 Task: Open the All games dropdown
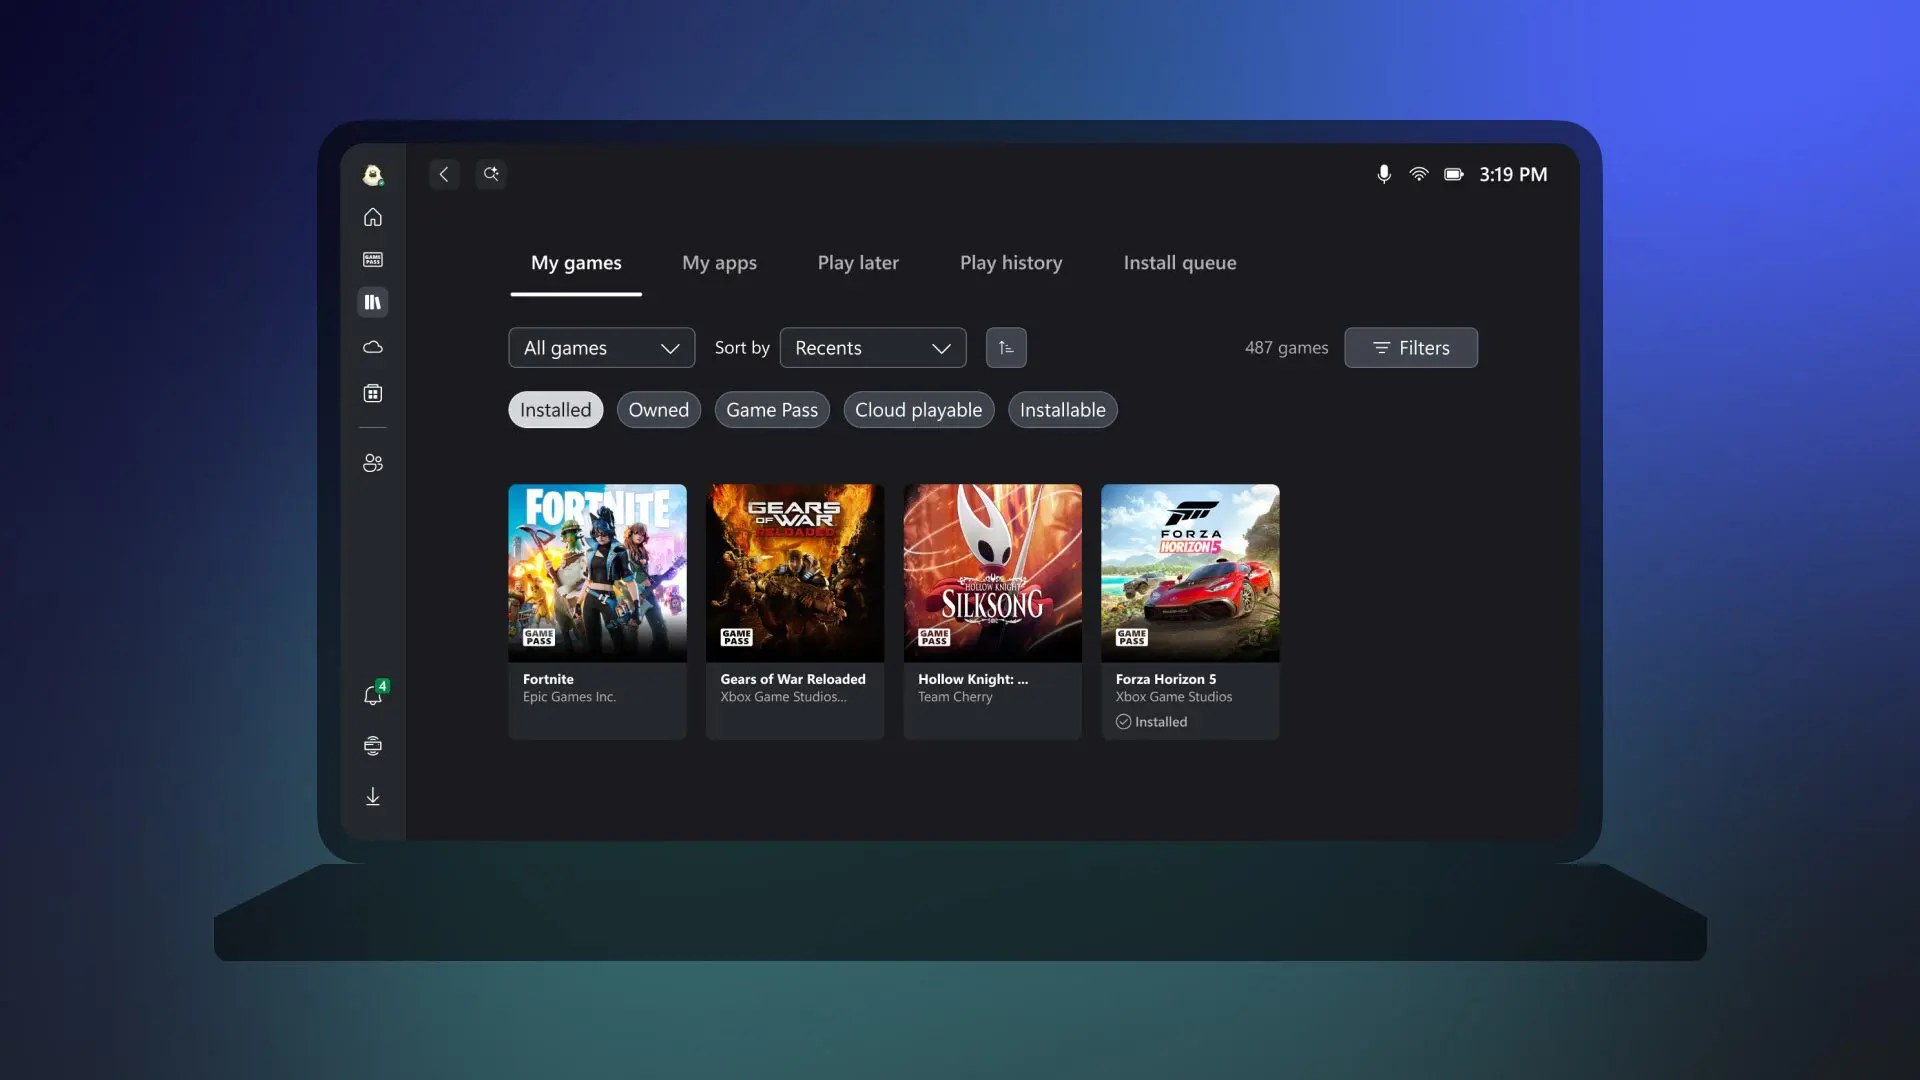[601, 347]
